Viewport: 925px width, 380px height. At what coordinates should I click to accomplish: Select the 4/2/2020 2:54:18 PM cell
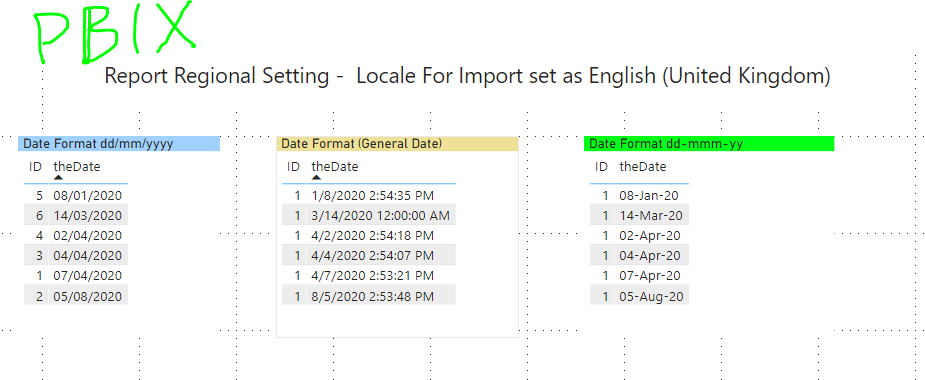381,235
